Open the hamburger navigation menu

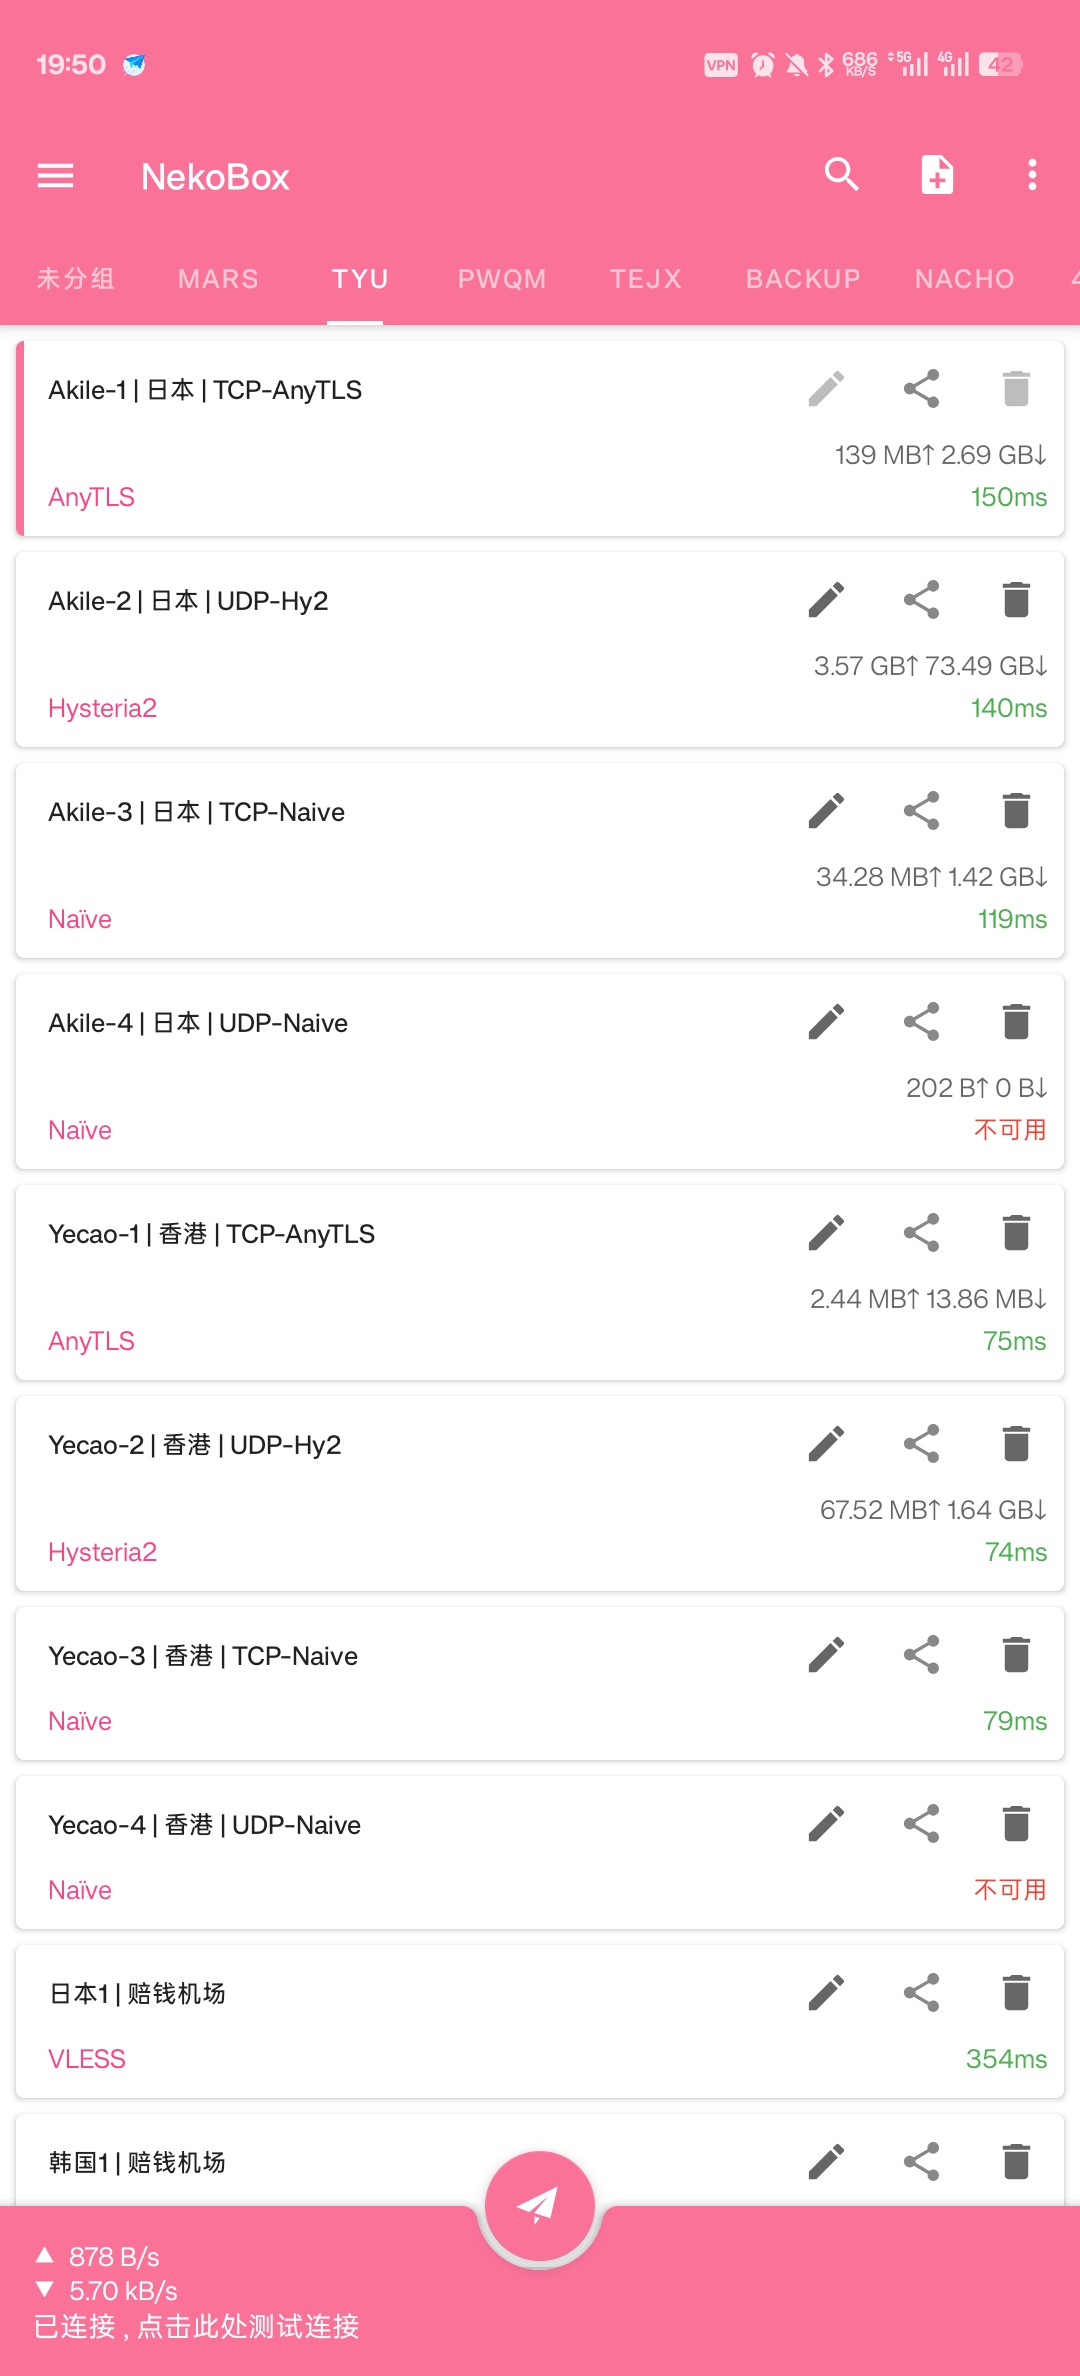pyautogui.click(x=55, y=176)
